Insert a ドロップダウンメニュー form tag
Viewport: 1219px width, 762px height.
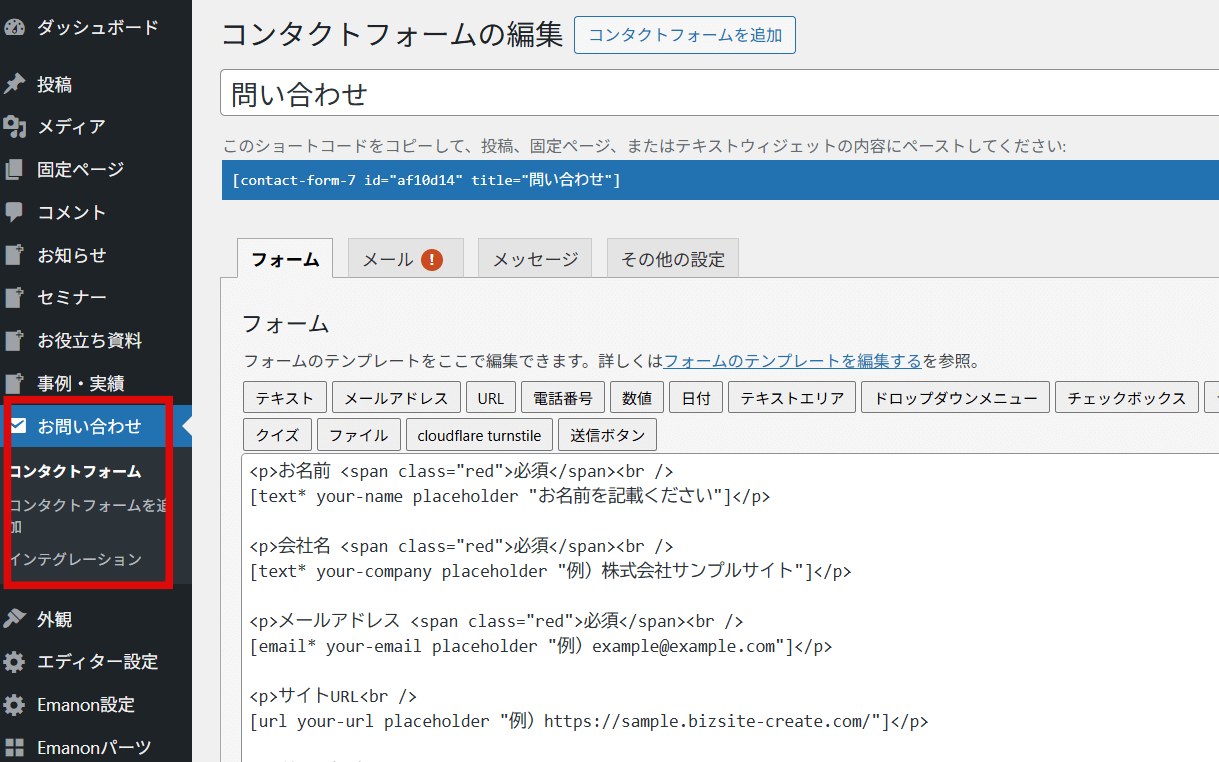[955, 398]
